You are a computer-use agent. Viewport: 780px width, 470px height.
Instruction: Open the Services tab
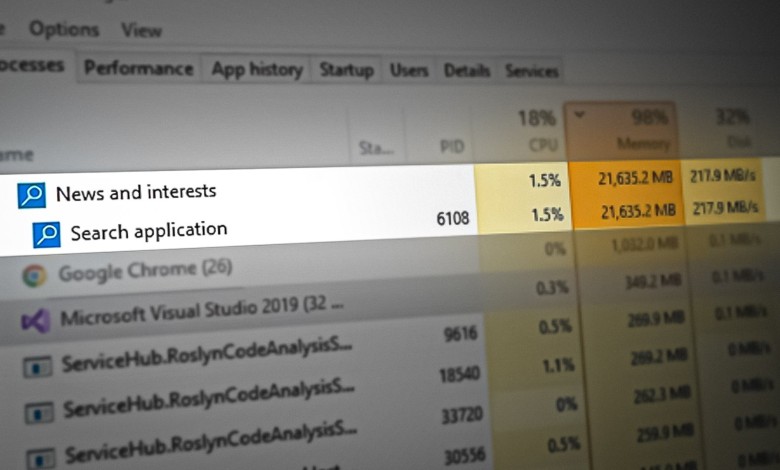(532, 71)
